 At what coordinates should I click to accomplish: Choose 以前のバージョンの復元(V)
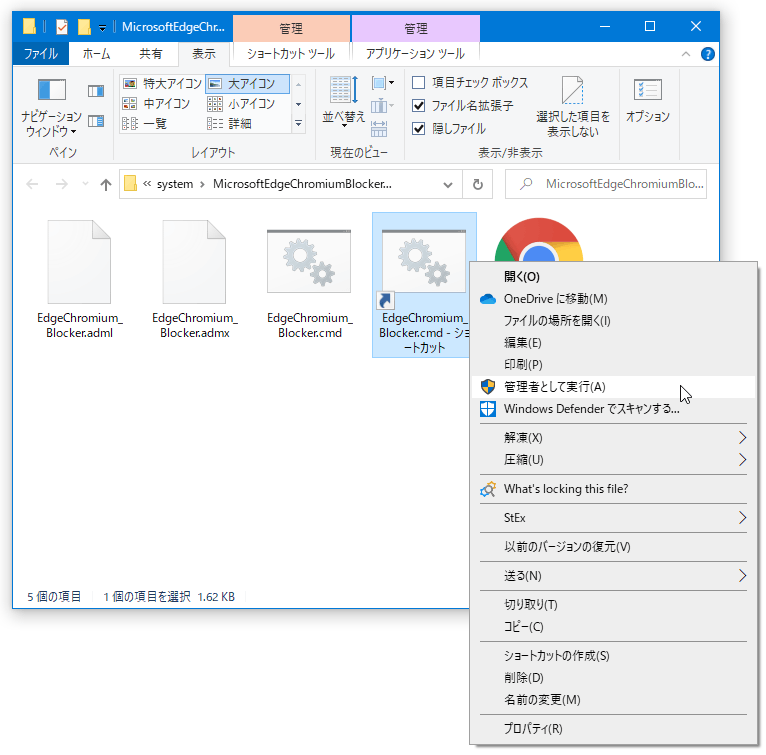(613, 546)
